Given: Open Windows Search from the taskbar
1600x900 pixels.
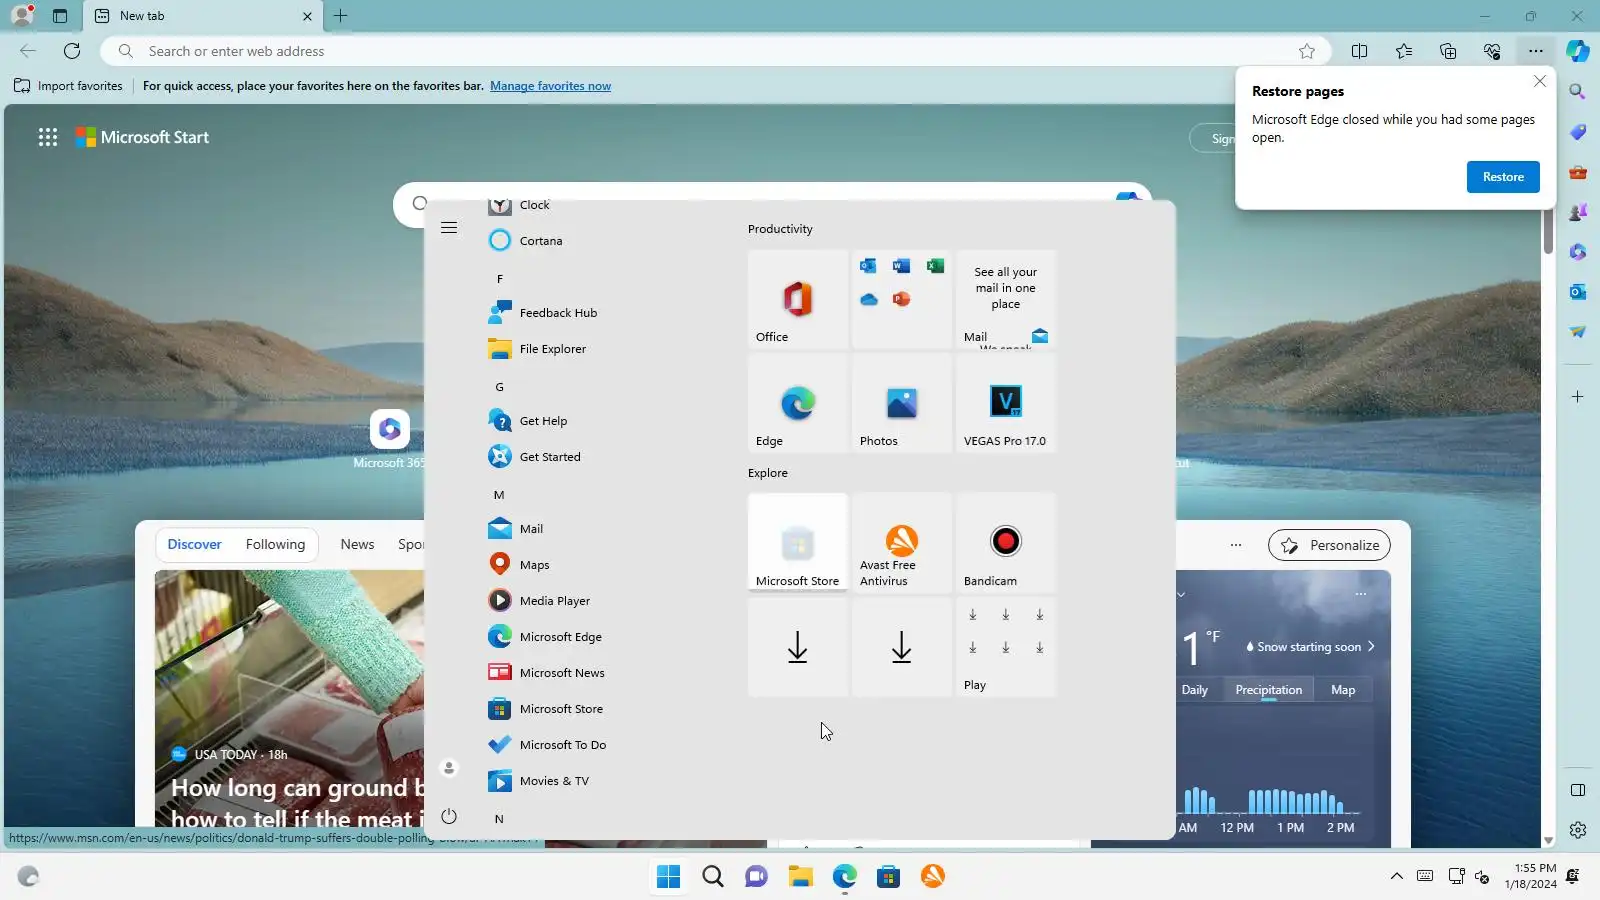Looking at the screenshot, I should 713,877.
